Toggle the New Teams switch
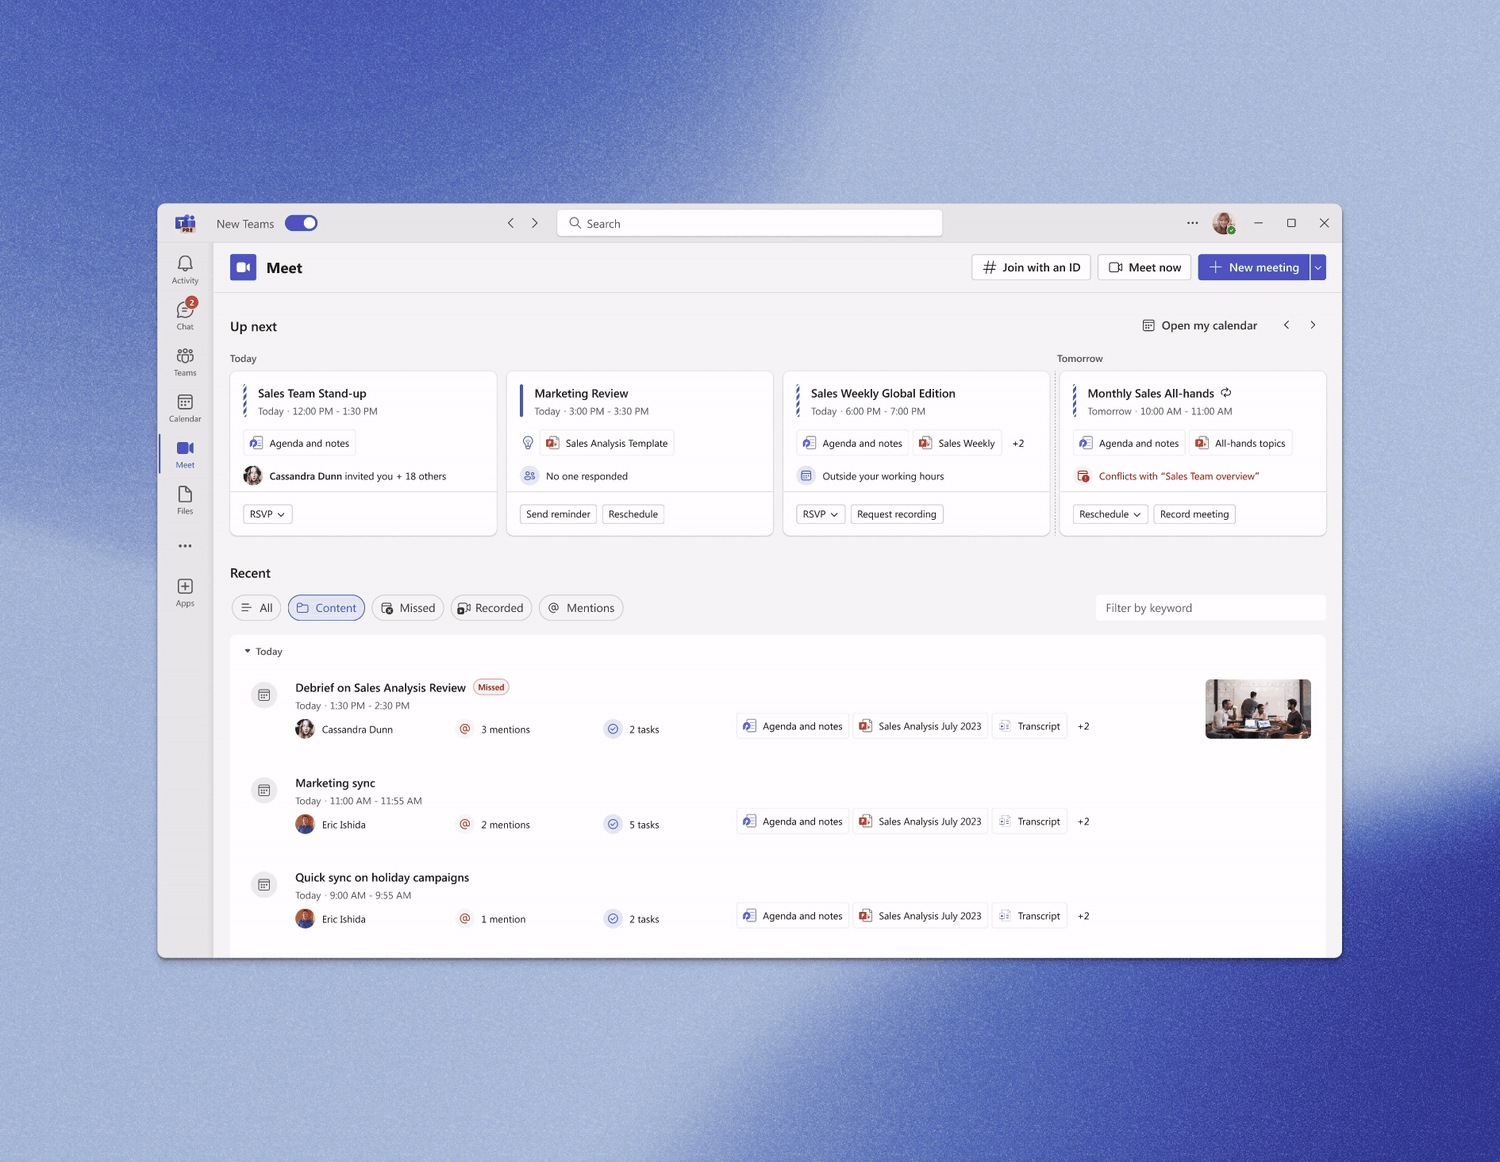The height and width of the screenshot is (1162, 1500). pos(301,223)
